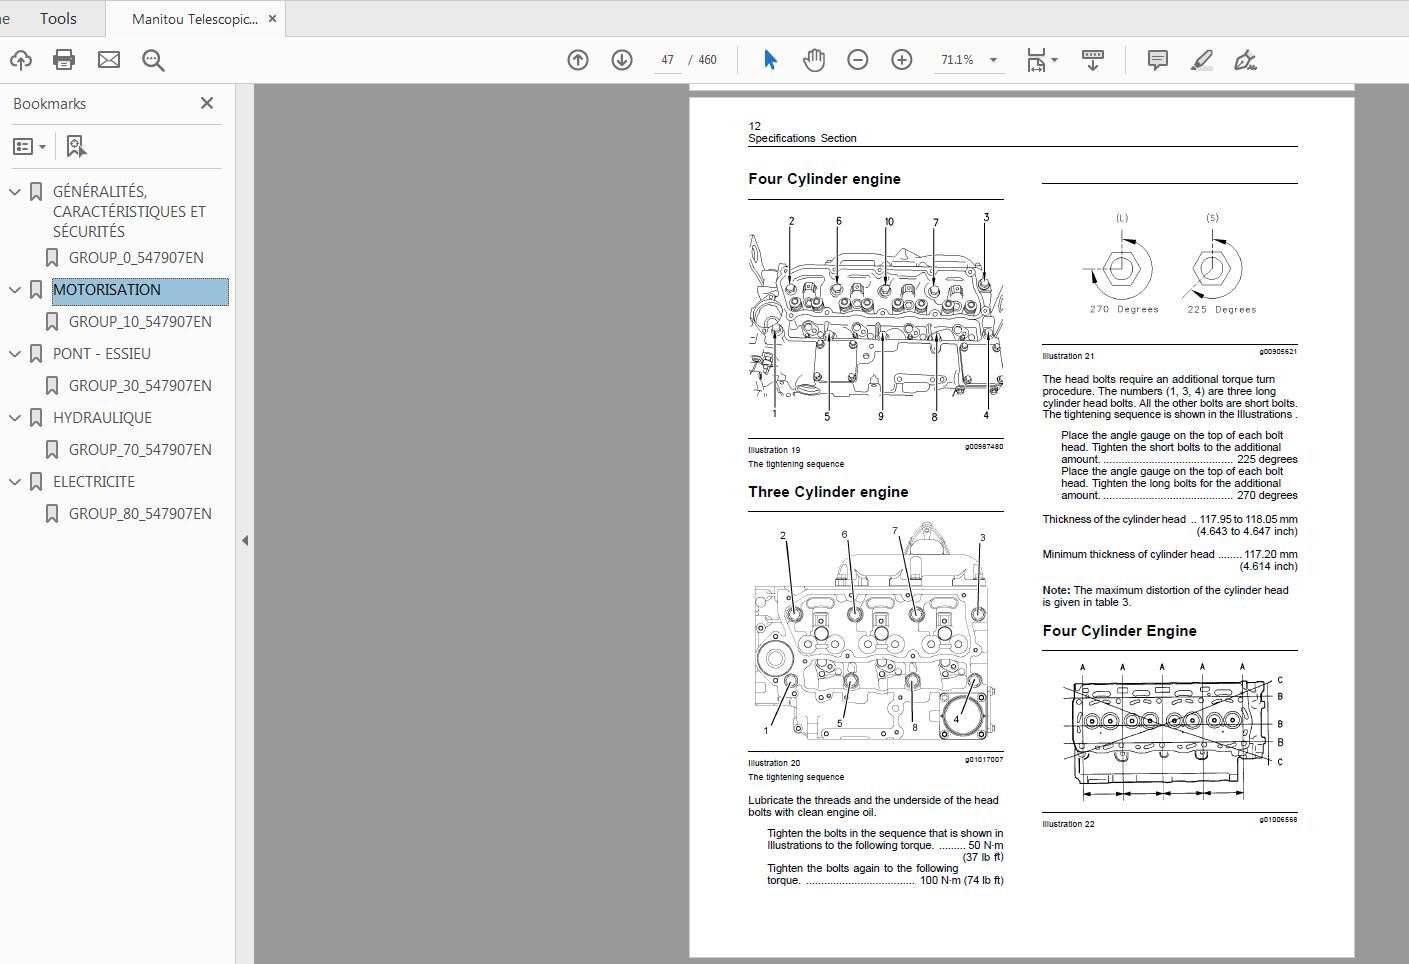Select the Hand tool in the toolbar

point(814,60)
